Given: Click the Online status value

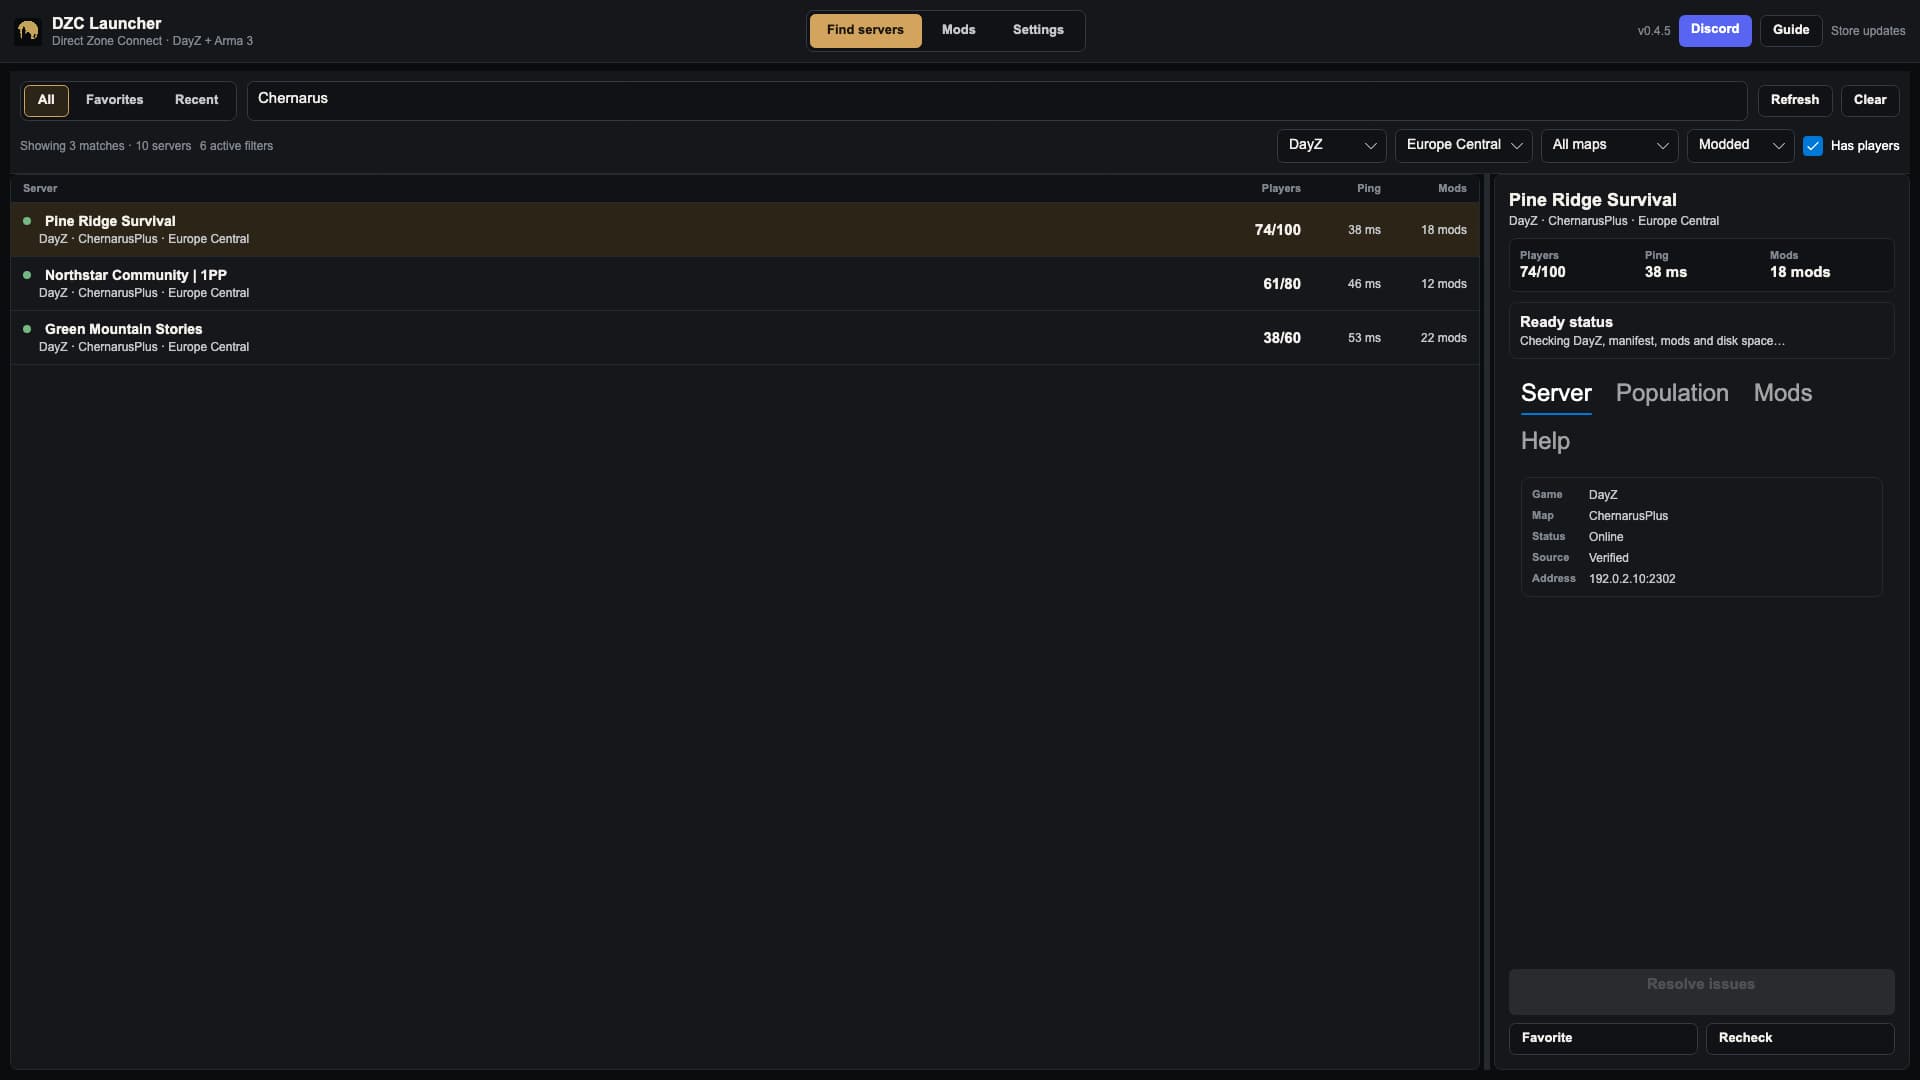Looking at the screenshot, I should [1606, 537].
